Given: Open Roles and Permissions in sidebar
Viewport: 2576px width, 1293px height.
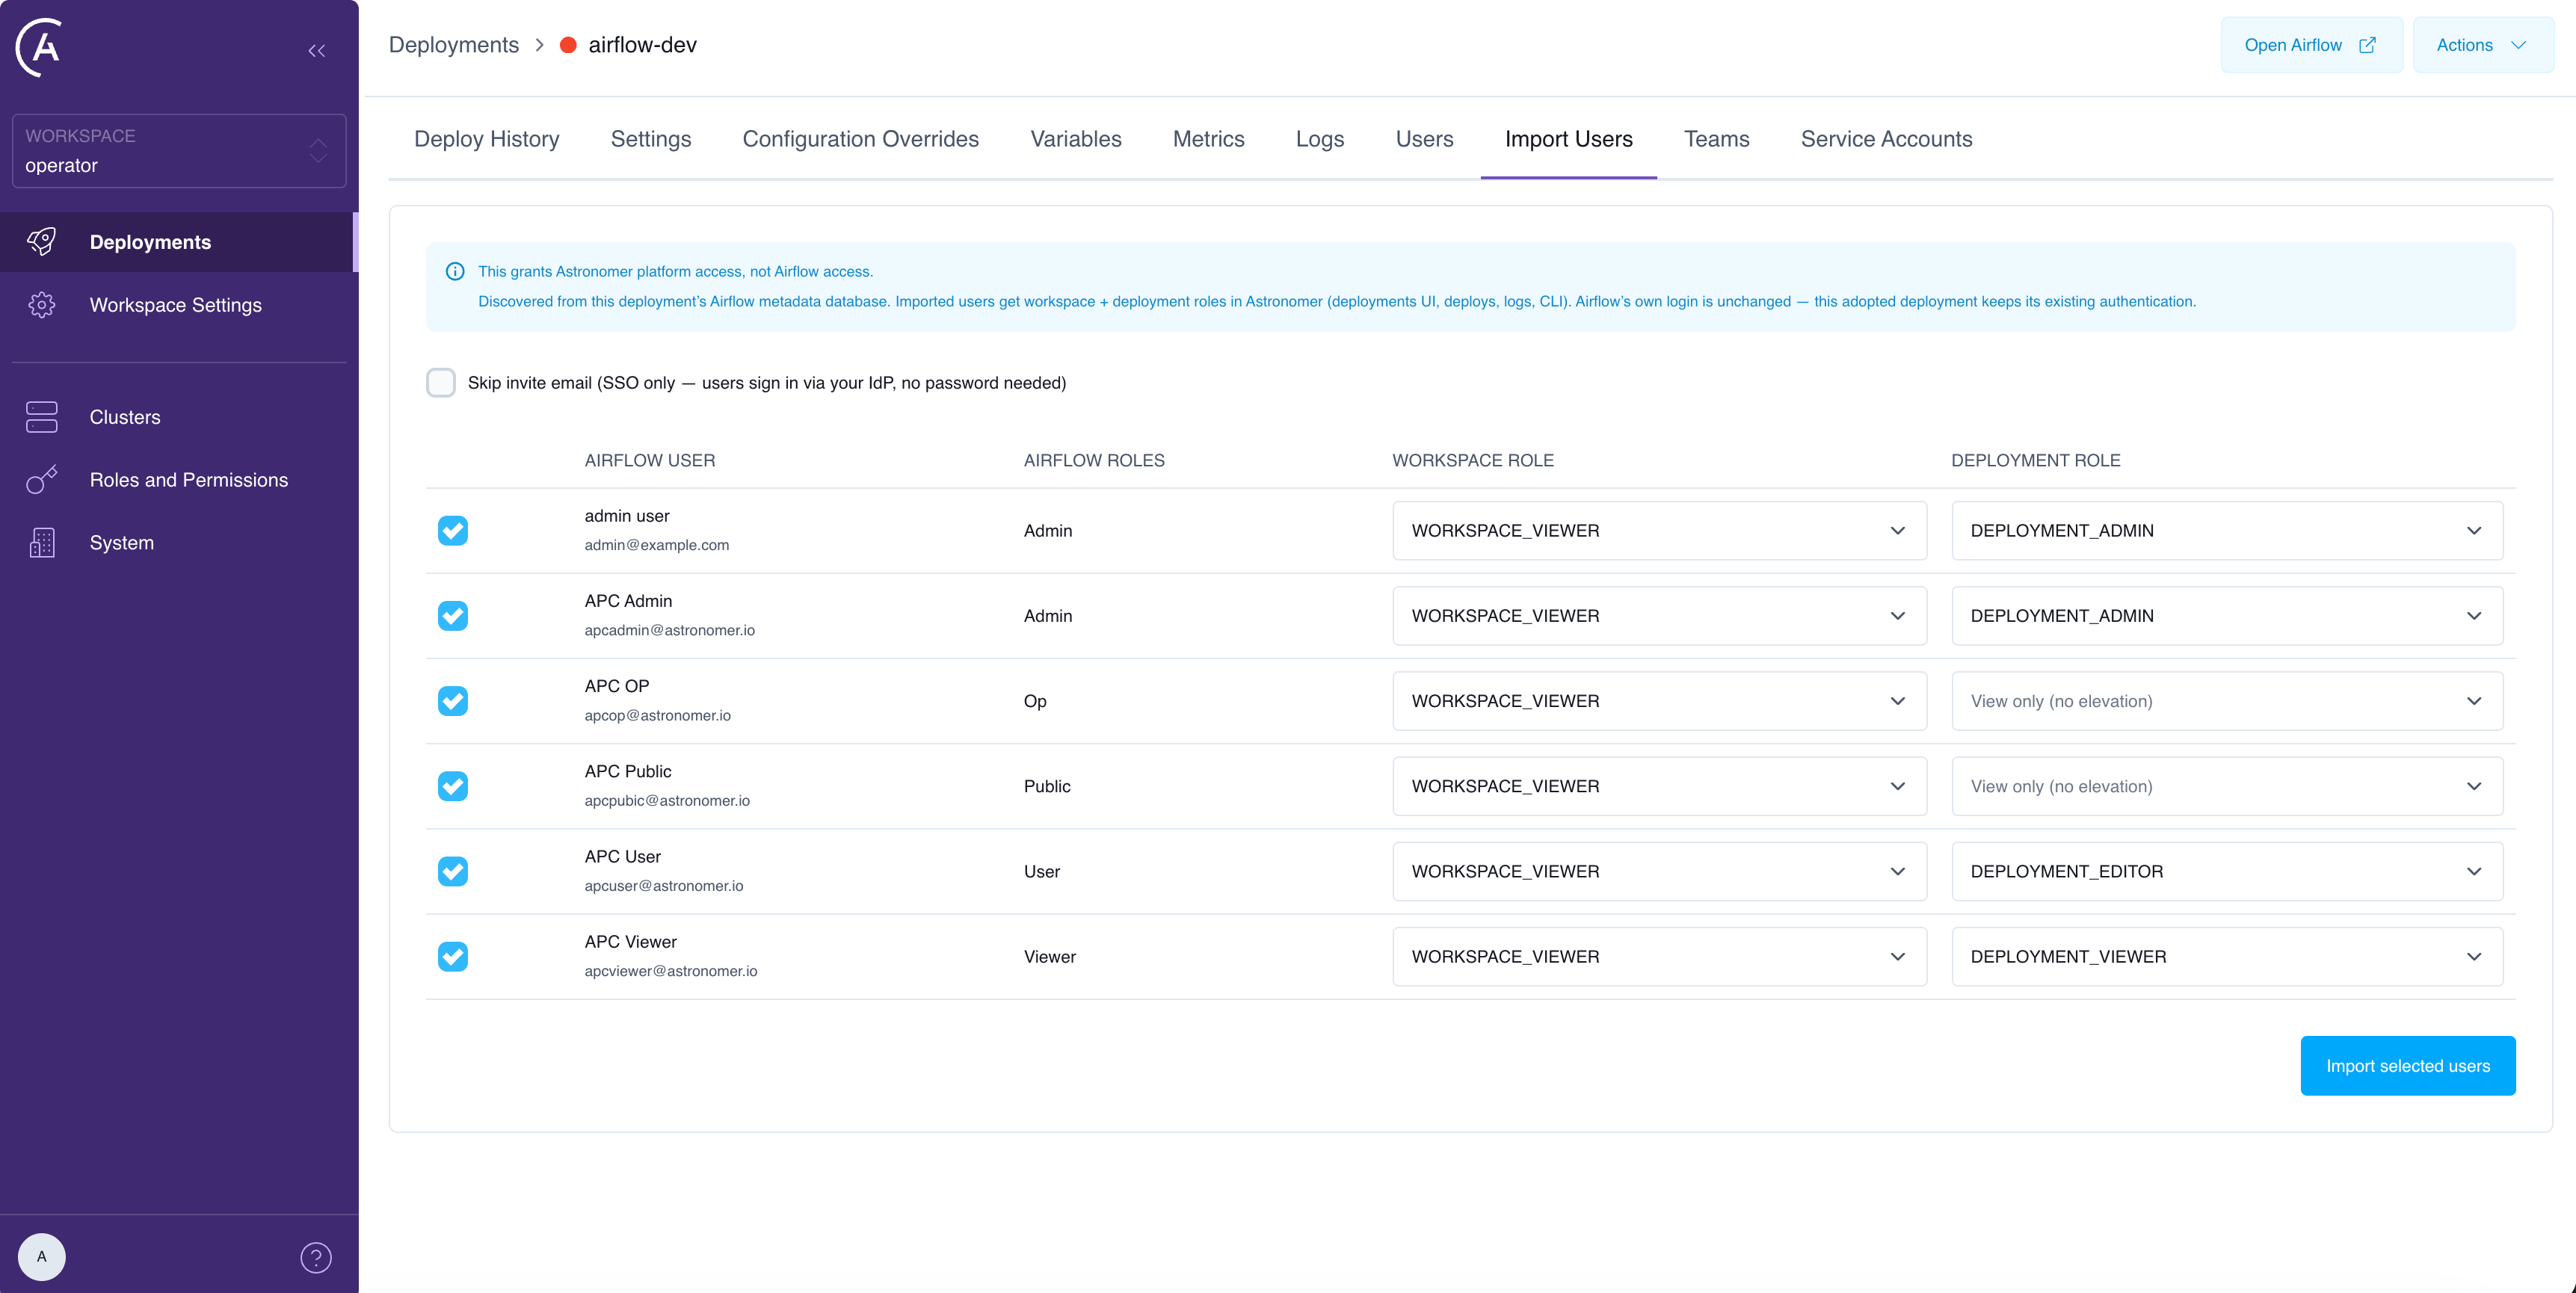Looking at the screenshot, I should pos(179,480).
